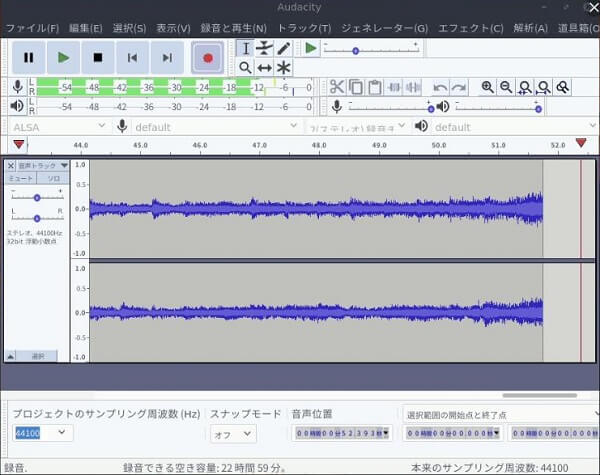Select the Envelope tool
600x475 pixels.
pyautogui.click(x=264, y=48)
